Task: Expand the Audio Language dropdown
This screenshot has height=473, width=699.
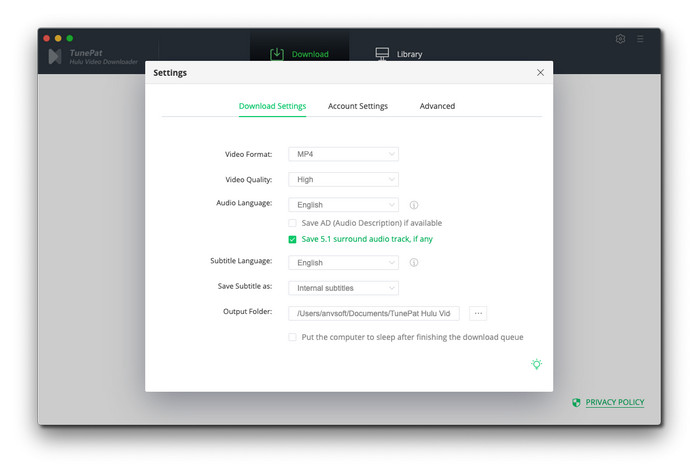Action: click(x=343, y=205)
